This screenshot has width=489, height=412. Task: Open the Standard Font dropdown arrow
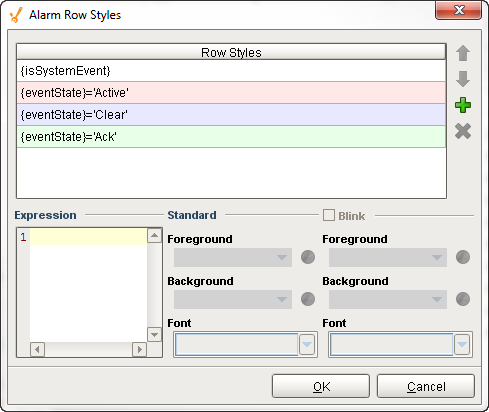tap(307, 344)
